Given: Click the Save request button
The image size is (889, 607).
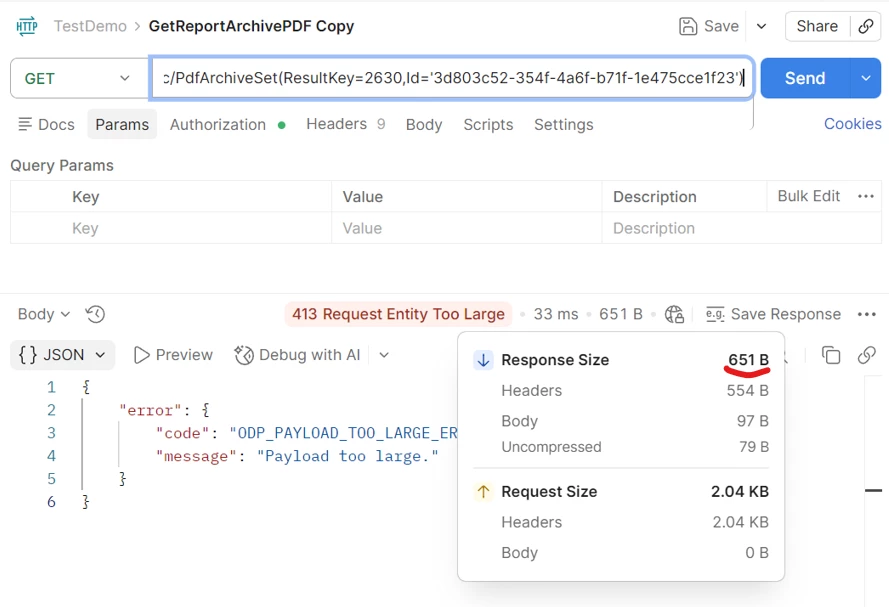Looking at the screenshot, I should (x=709, y=26).
